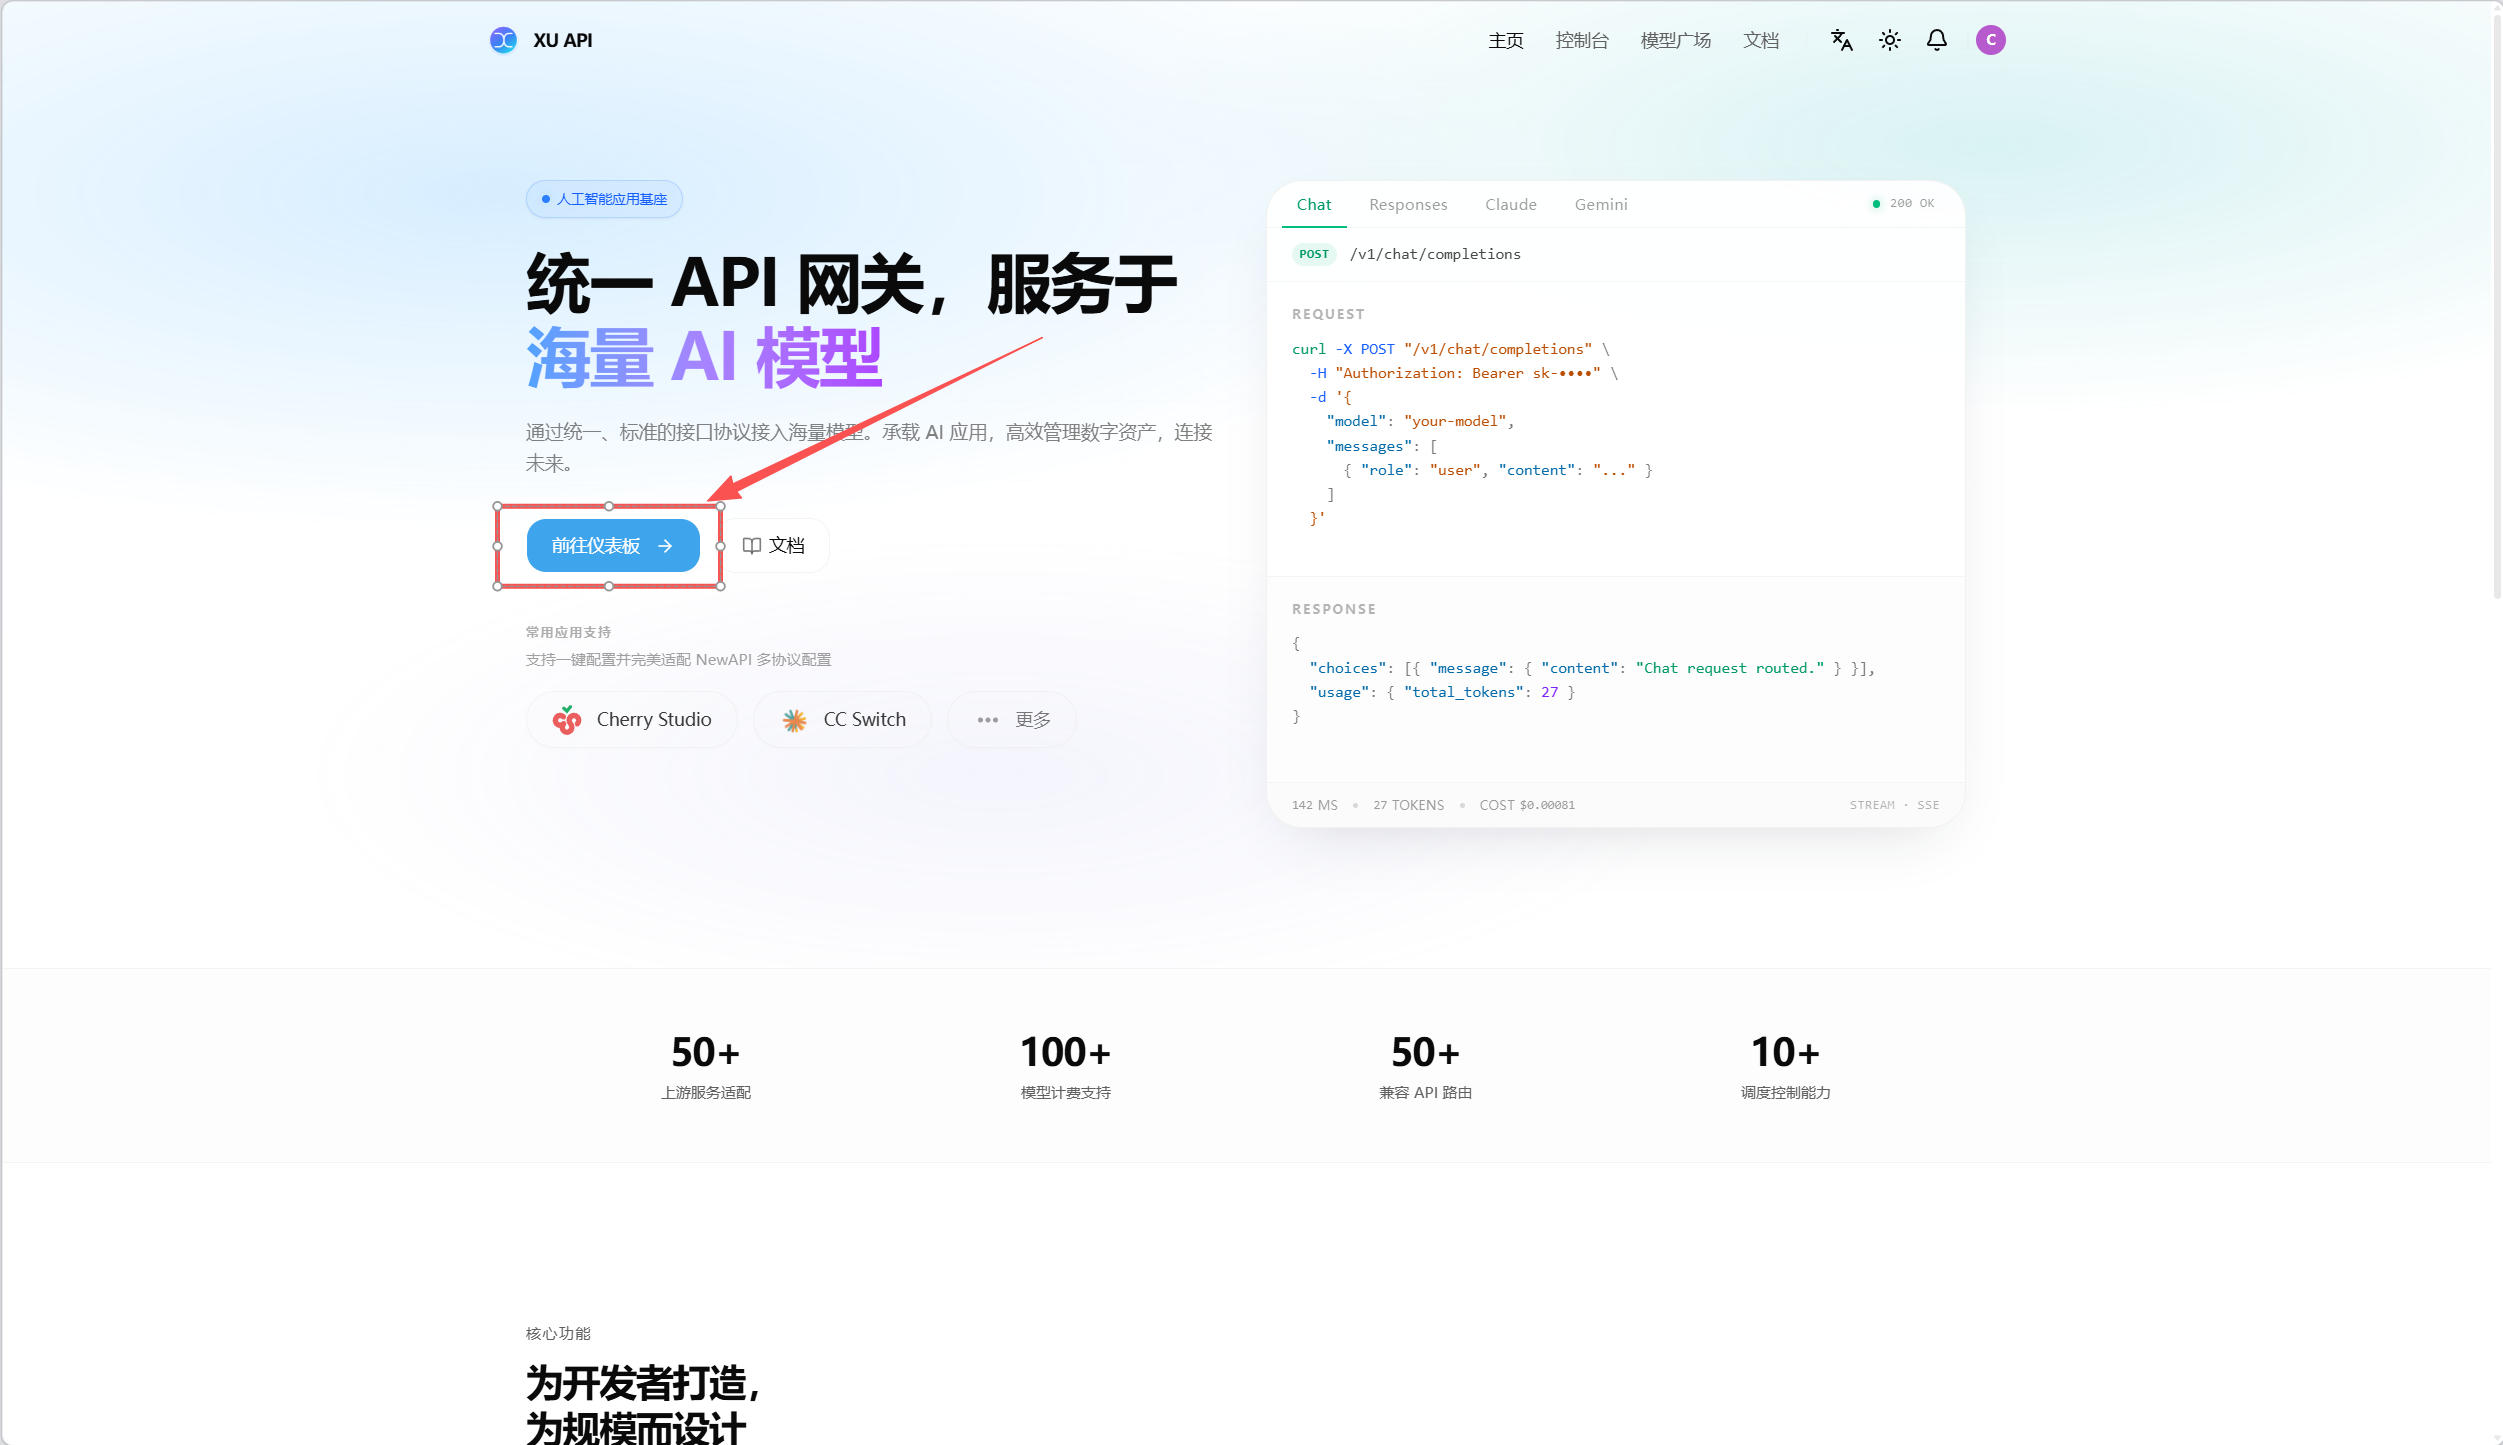The image size is (2503, 1445).
Task: Click the CC Switch chip
Action: tap(842, 719)
